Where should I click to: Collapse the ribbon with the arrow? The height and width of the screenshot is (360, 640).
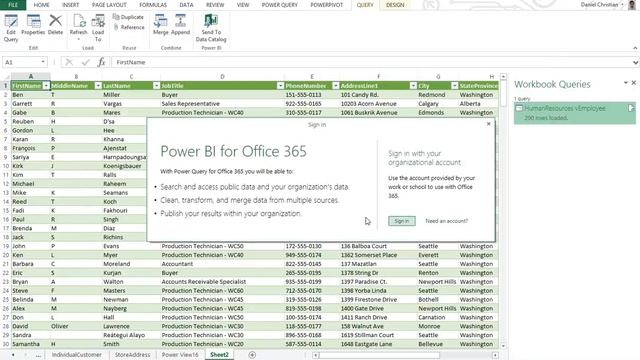(x=635, y=48)
